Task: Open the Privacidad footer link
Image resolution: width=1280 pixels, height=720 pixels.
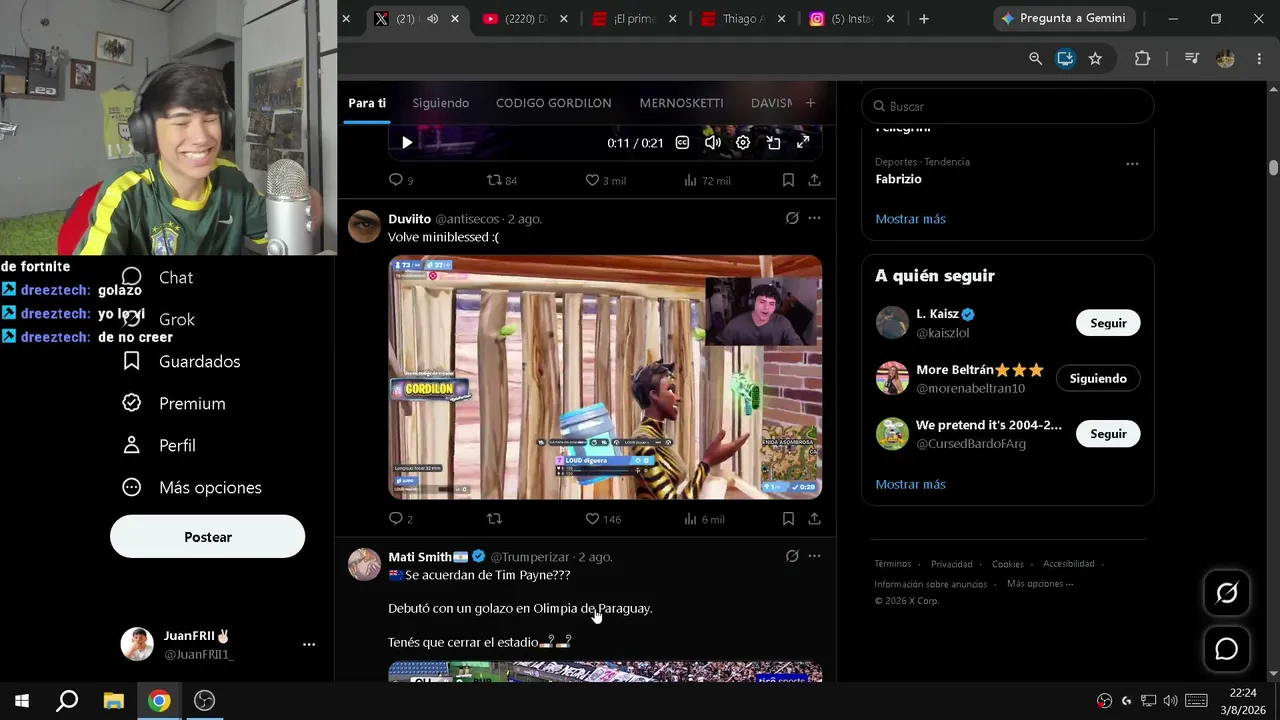Action: pos(952,564)
